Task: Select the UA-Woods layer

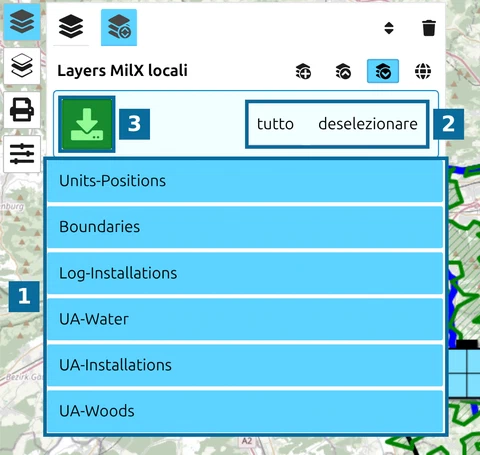Action: point(245,411)
